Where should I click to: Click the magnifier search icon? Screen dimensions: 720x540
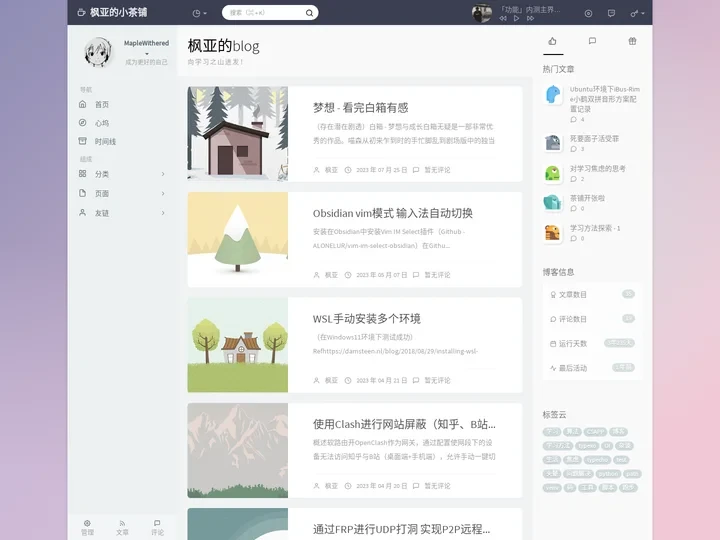click(x=309, y=13)
